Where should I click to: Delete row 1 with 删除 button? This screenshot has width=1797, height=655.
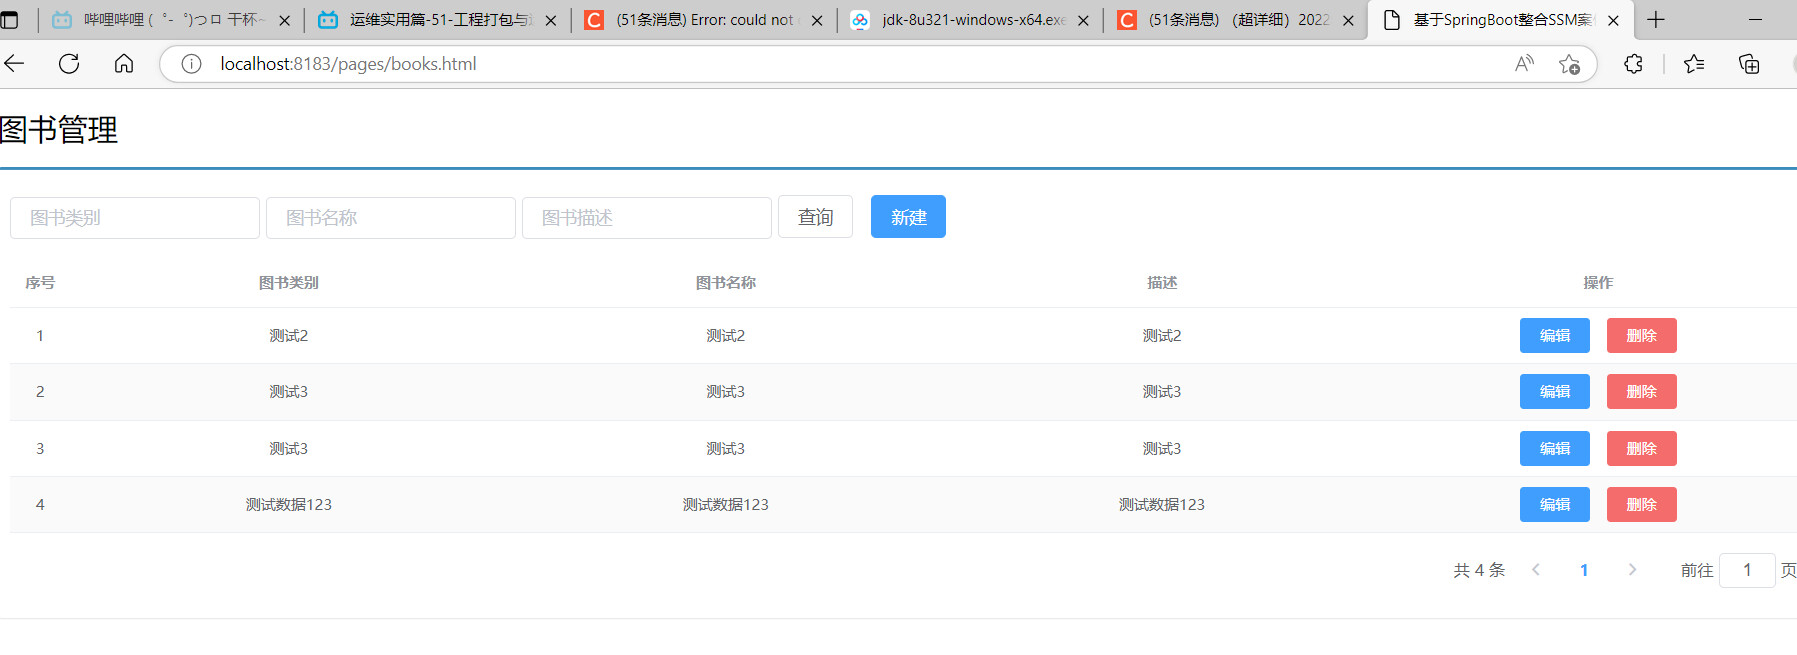[x=1642, y=336]
